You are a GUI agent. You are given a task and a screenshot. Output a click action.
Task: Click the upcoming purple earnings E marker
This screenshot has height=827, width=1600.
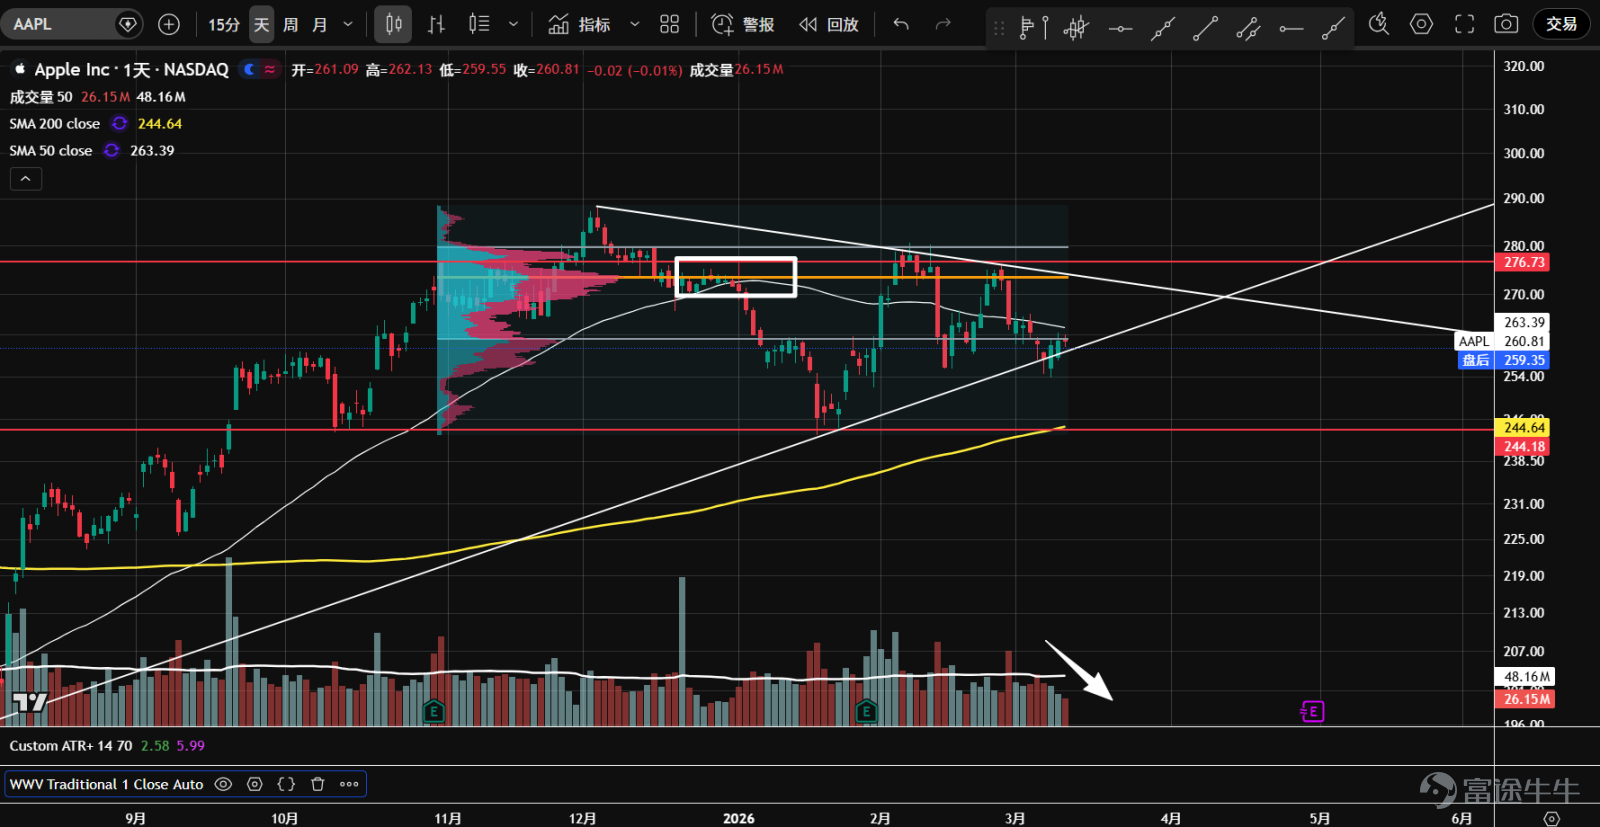point(1313,712)
